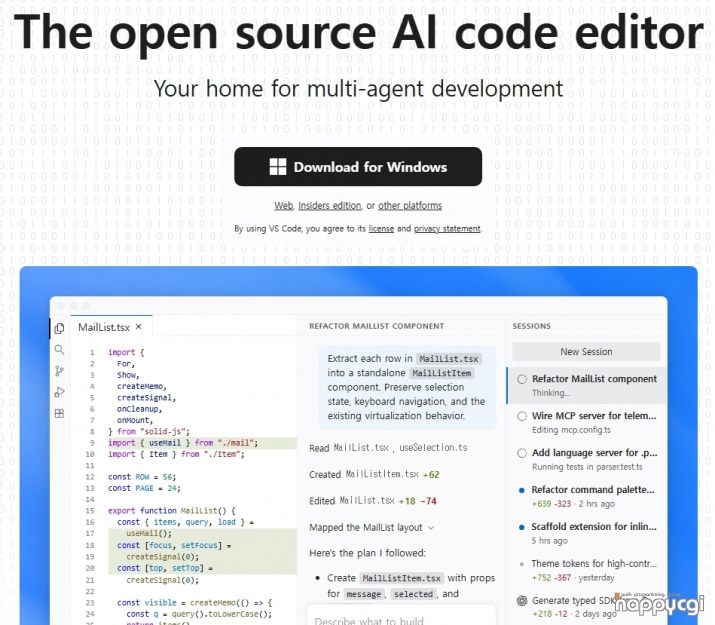This screenshot has width=715, height=625.
Task: Select the Add language server session
Action: 587,460
